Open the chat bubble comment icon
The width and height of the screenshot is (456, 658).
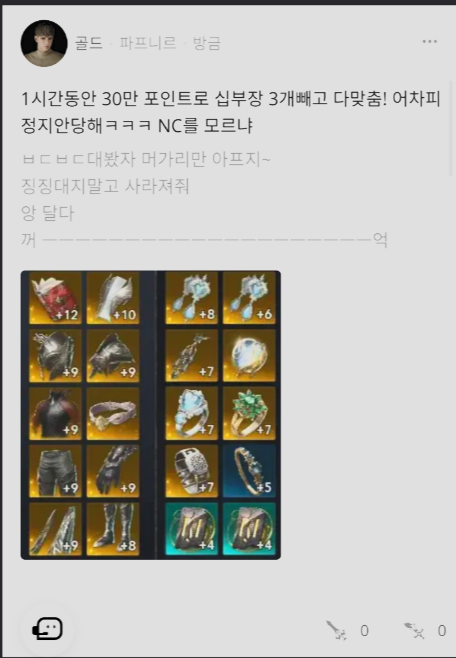[x=47, y=629]
